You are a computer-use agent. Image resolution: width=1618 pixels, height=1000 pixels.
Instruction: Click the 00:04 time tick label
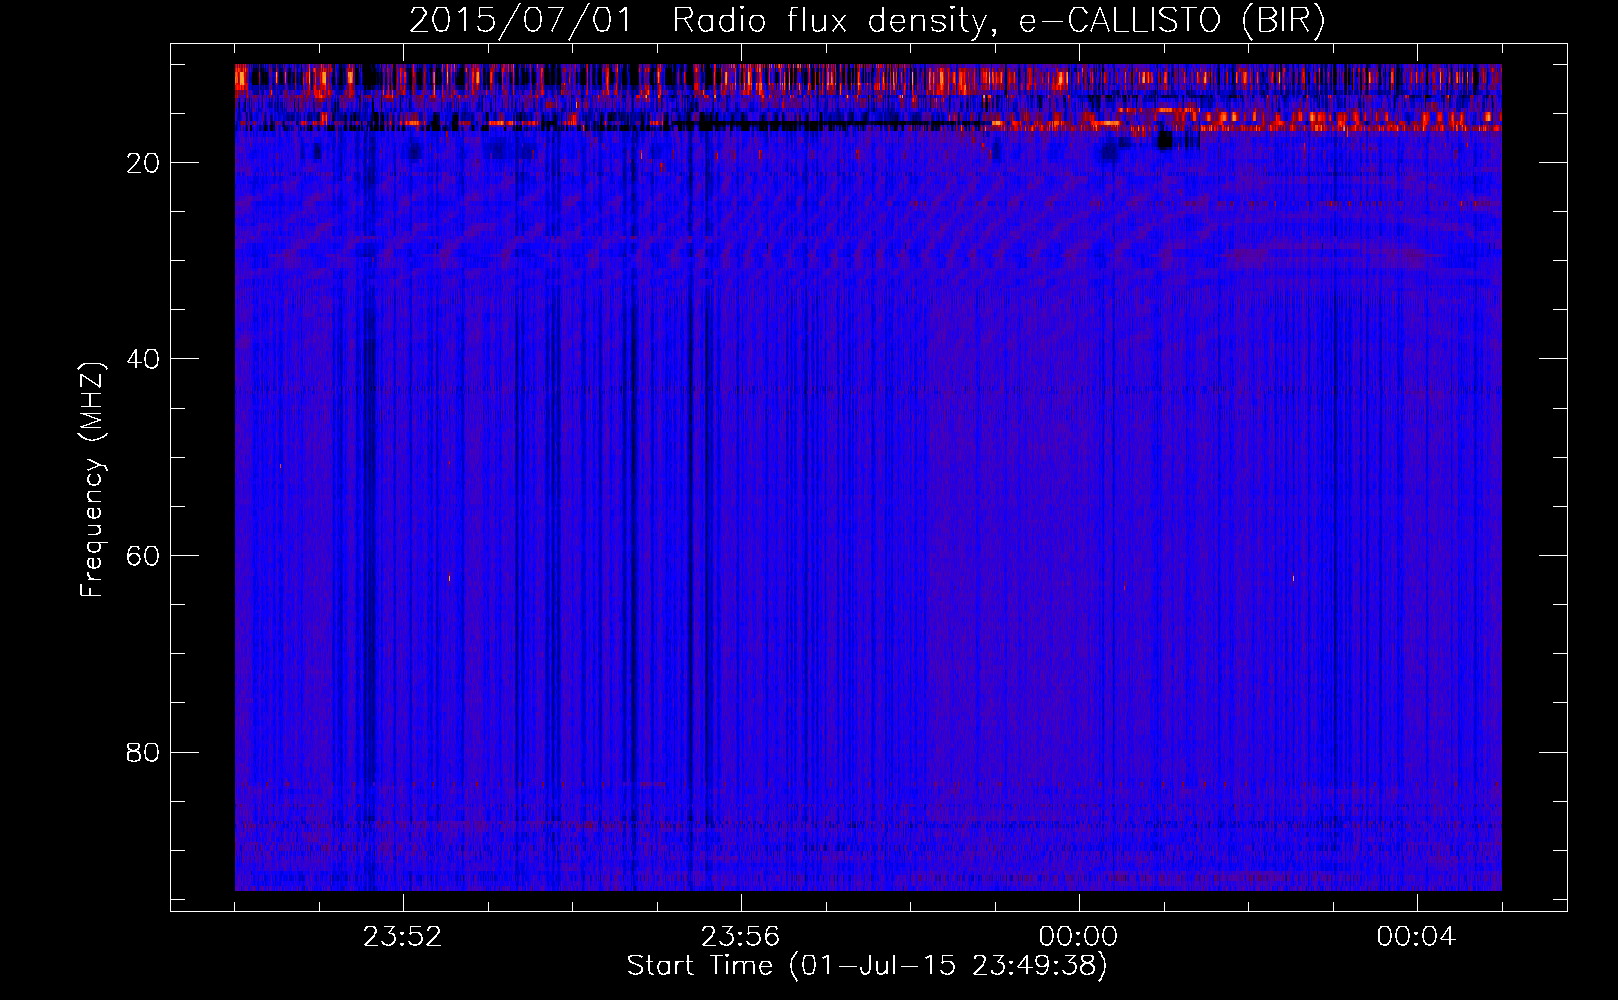1417,936
